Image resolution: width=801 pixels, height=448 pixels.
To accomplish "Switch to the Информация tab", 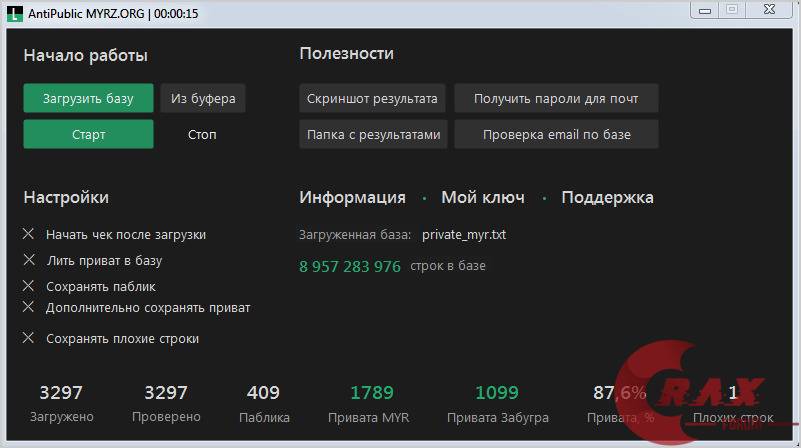I will pyautogui.click(x=352, y=197).
